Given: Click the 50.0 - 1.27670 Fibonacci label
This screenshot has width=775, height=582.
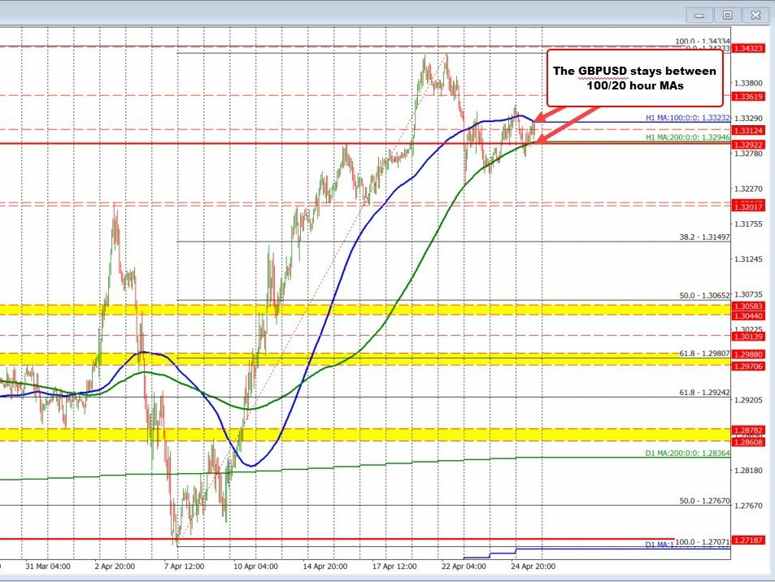Looking at the screenshot, I should click(705, 501).
